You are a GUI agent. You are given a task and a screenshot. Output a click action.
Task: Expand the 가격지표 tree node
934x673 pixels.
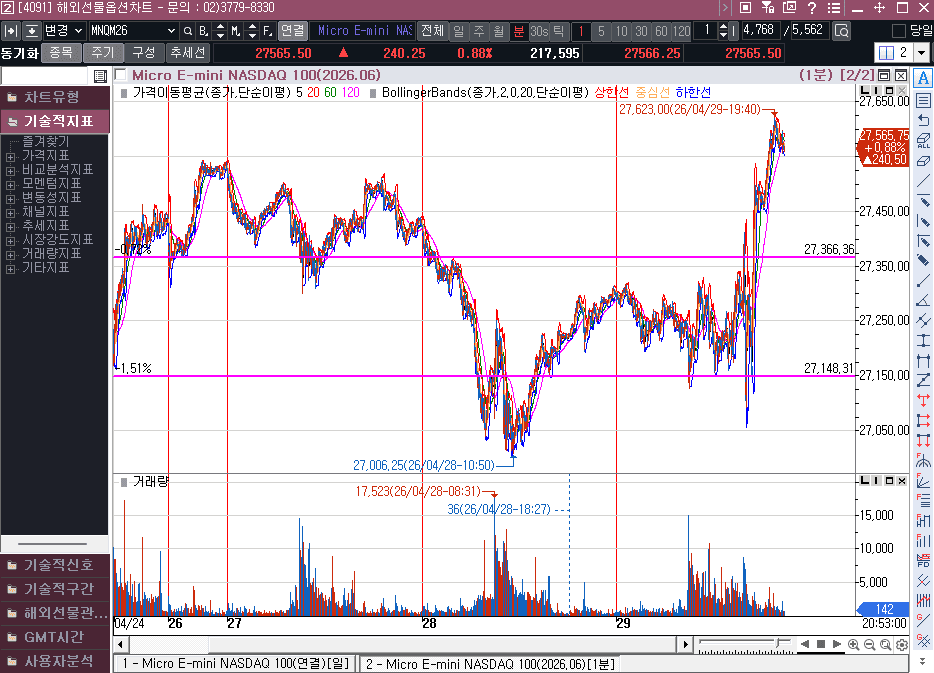[x=10, y=157]
